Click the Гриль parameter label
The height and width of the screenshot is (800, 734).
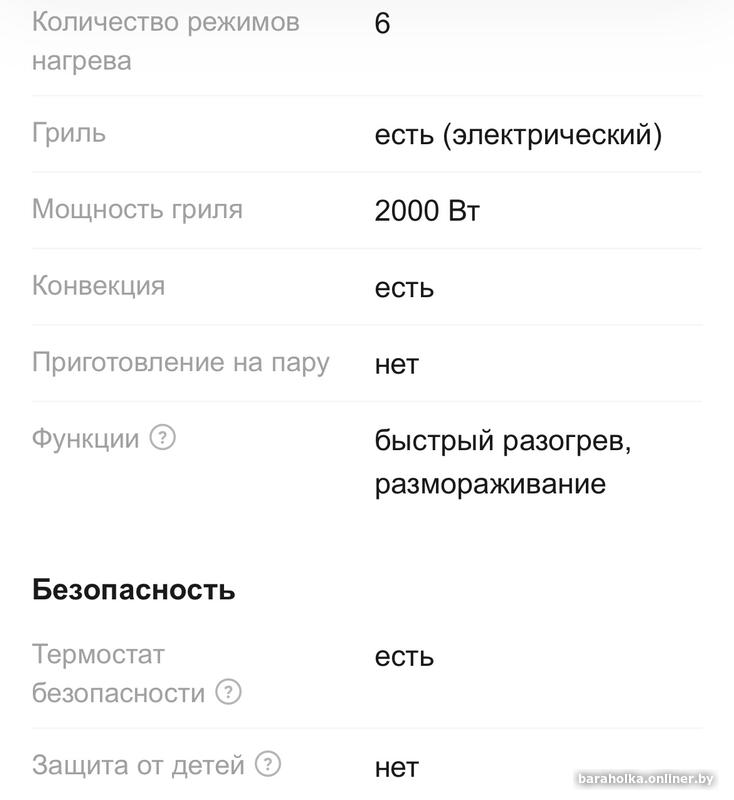(x=69, y=133)
